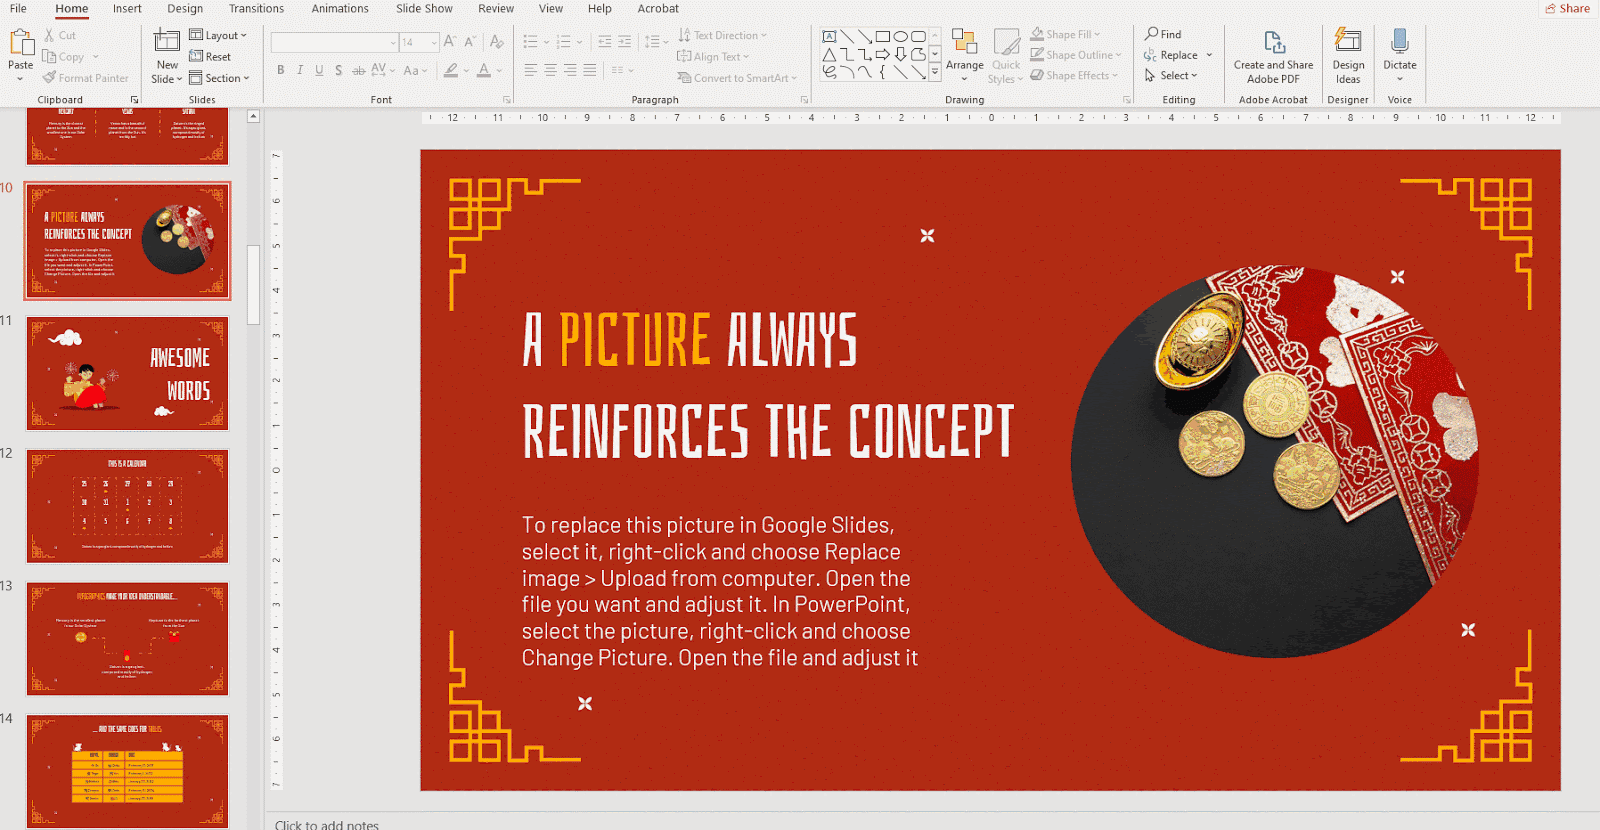Click the Paste clipboard icon
This screenshot has height=830, width=1600.
click(x=20, y=42)
